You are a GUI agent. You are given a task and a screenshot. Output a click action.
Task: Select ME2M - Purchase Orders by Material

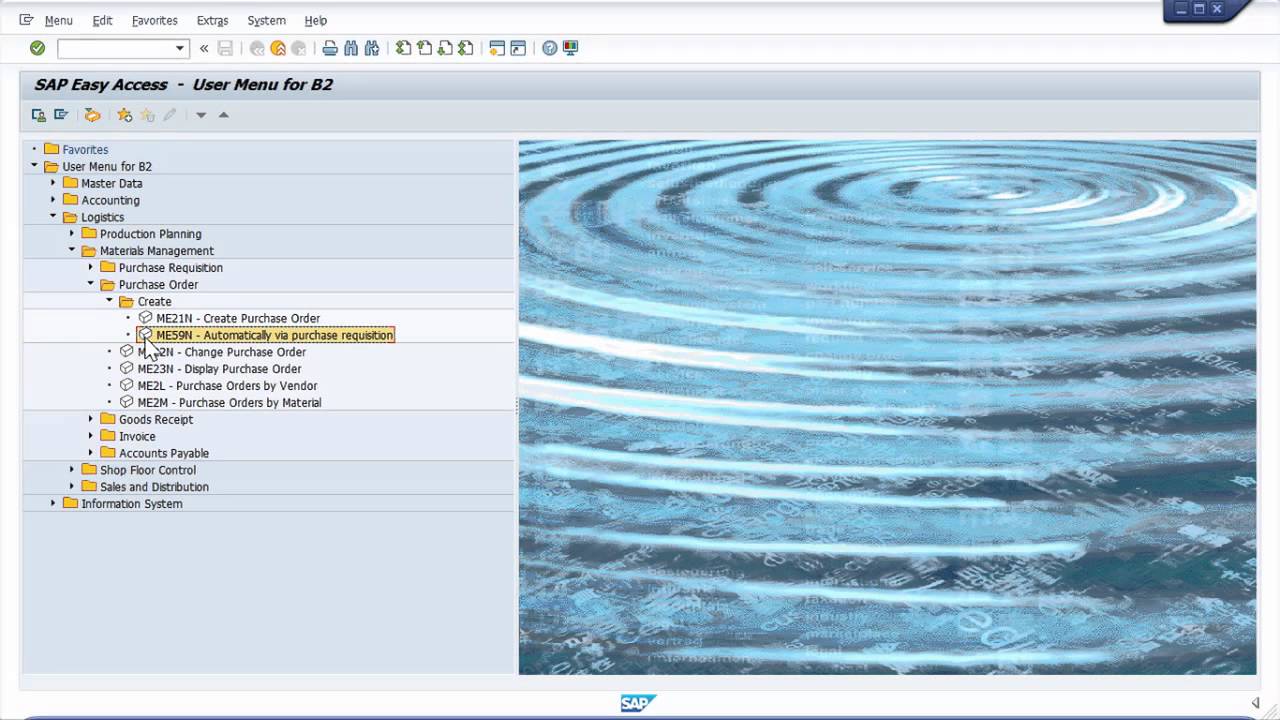click(x=229, y=403)
